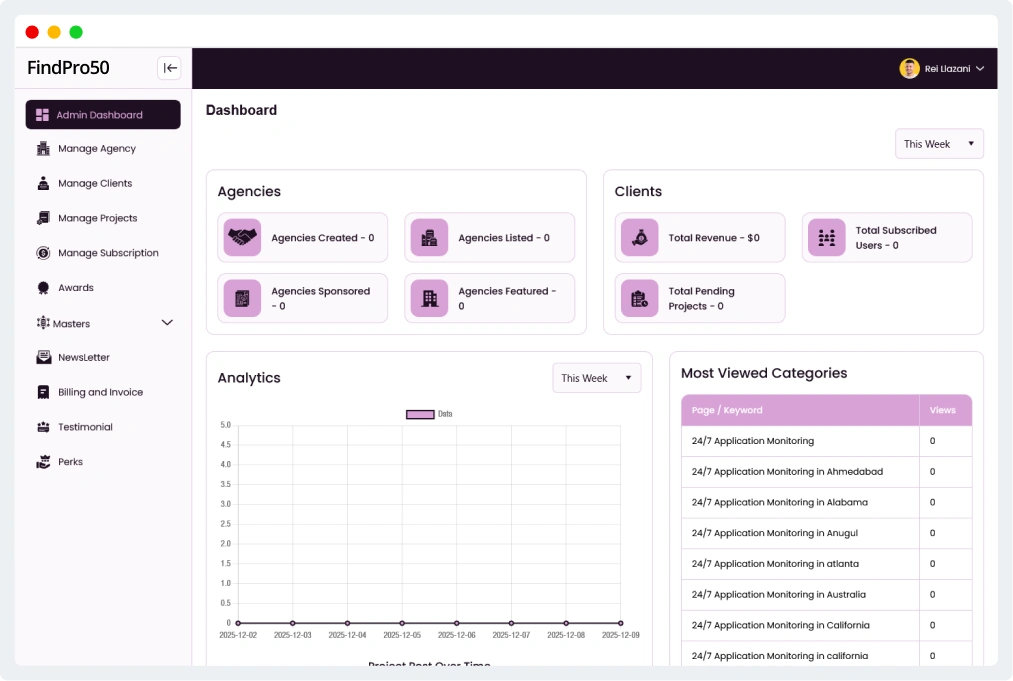Click the Total Revenue money bag icon
1013x681 pixels.
639,238
